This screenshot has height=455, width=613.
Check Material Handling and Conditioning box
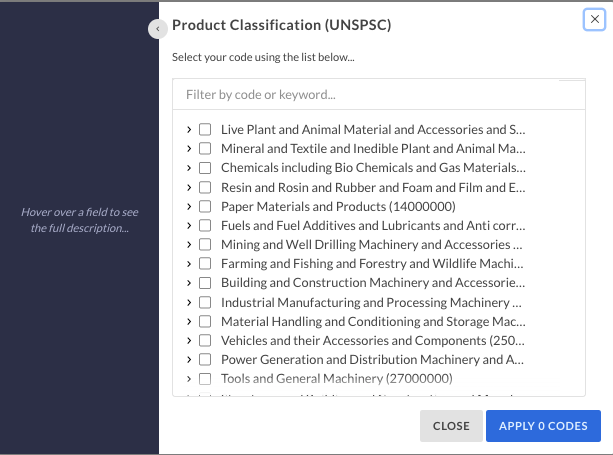pos(205,321)
